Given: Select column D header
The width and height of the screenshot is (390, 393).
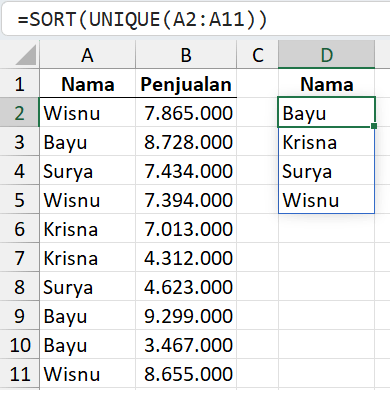Looking at the screenshot, I should click(x=326, y=55).
